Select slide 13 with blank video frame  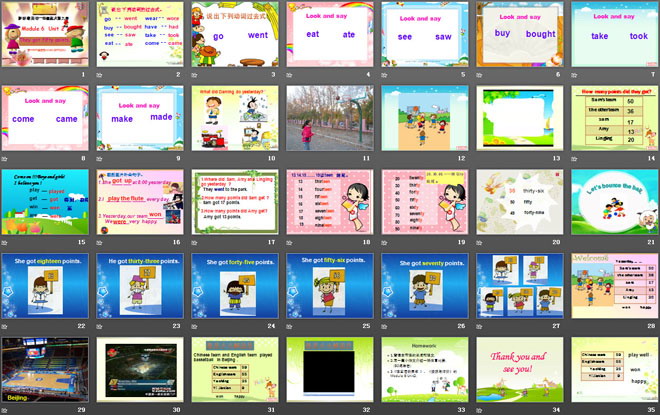pos(520,118)
